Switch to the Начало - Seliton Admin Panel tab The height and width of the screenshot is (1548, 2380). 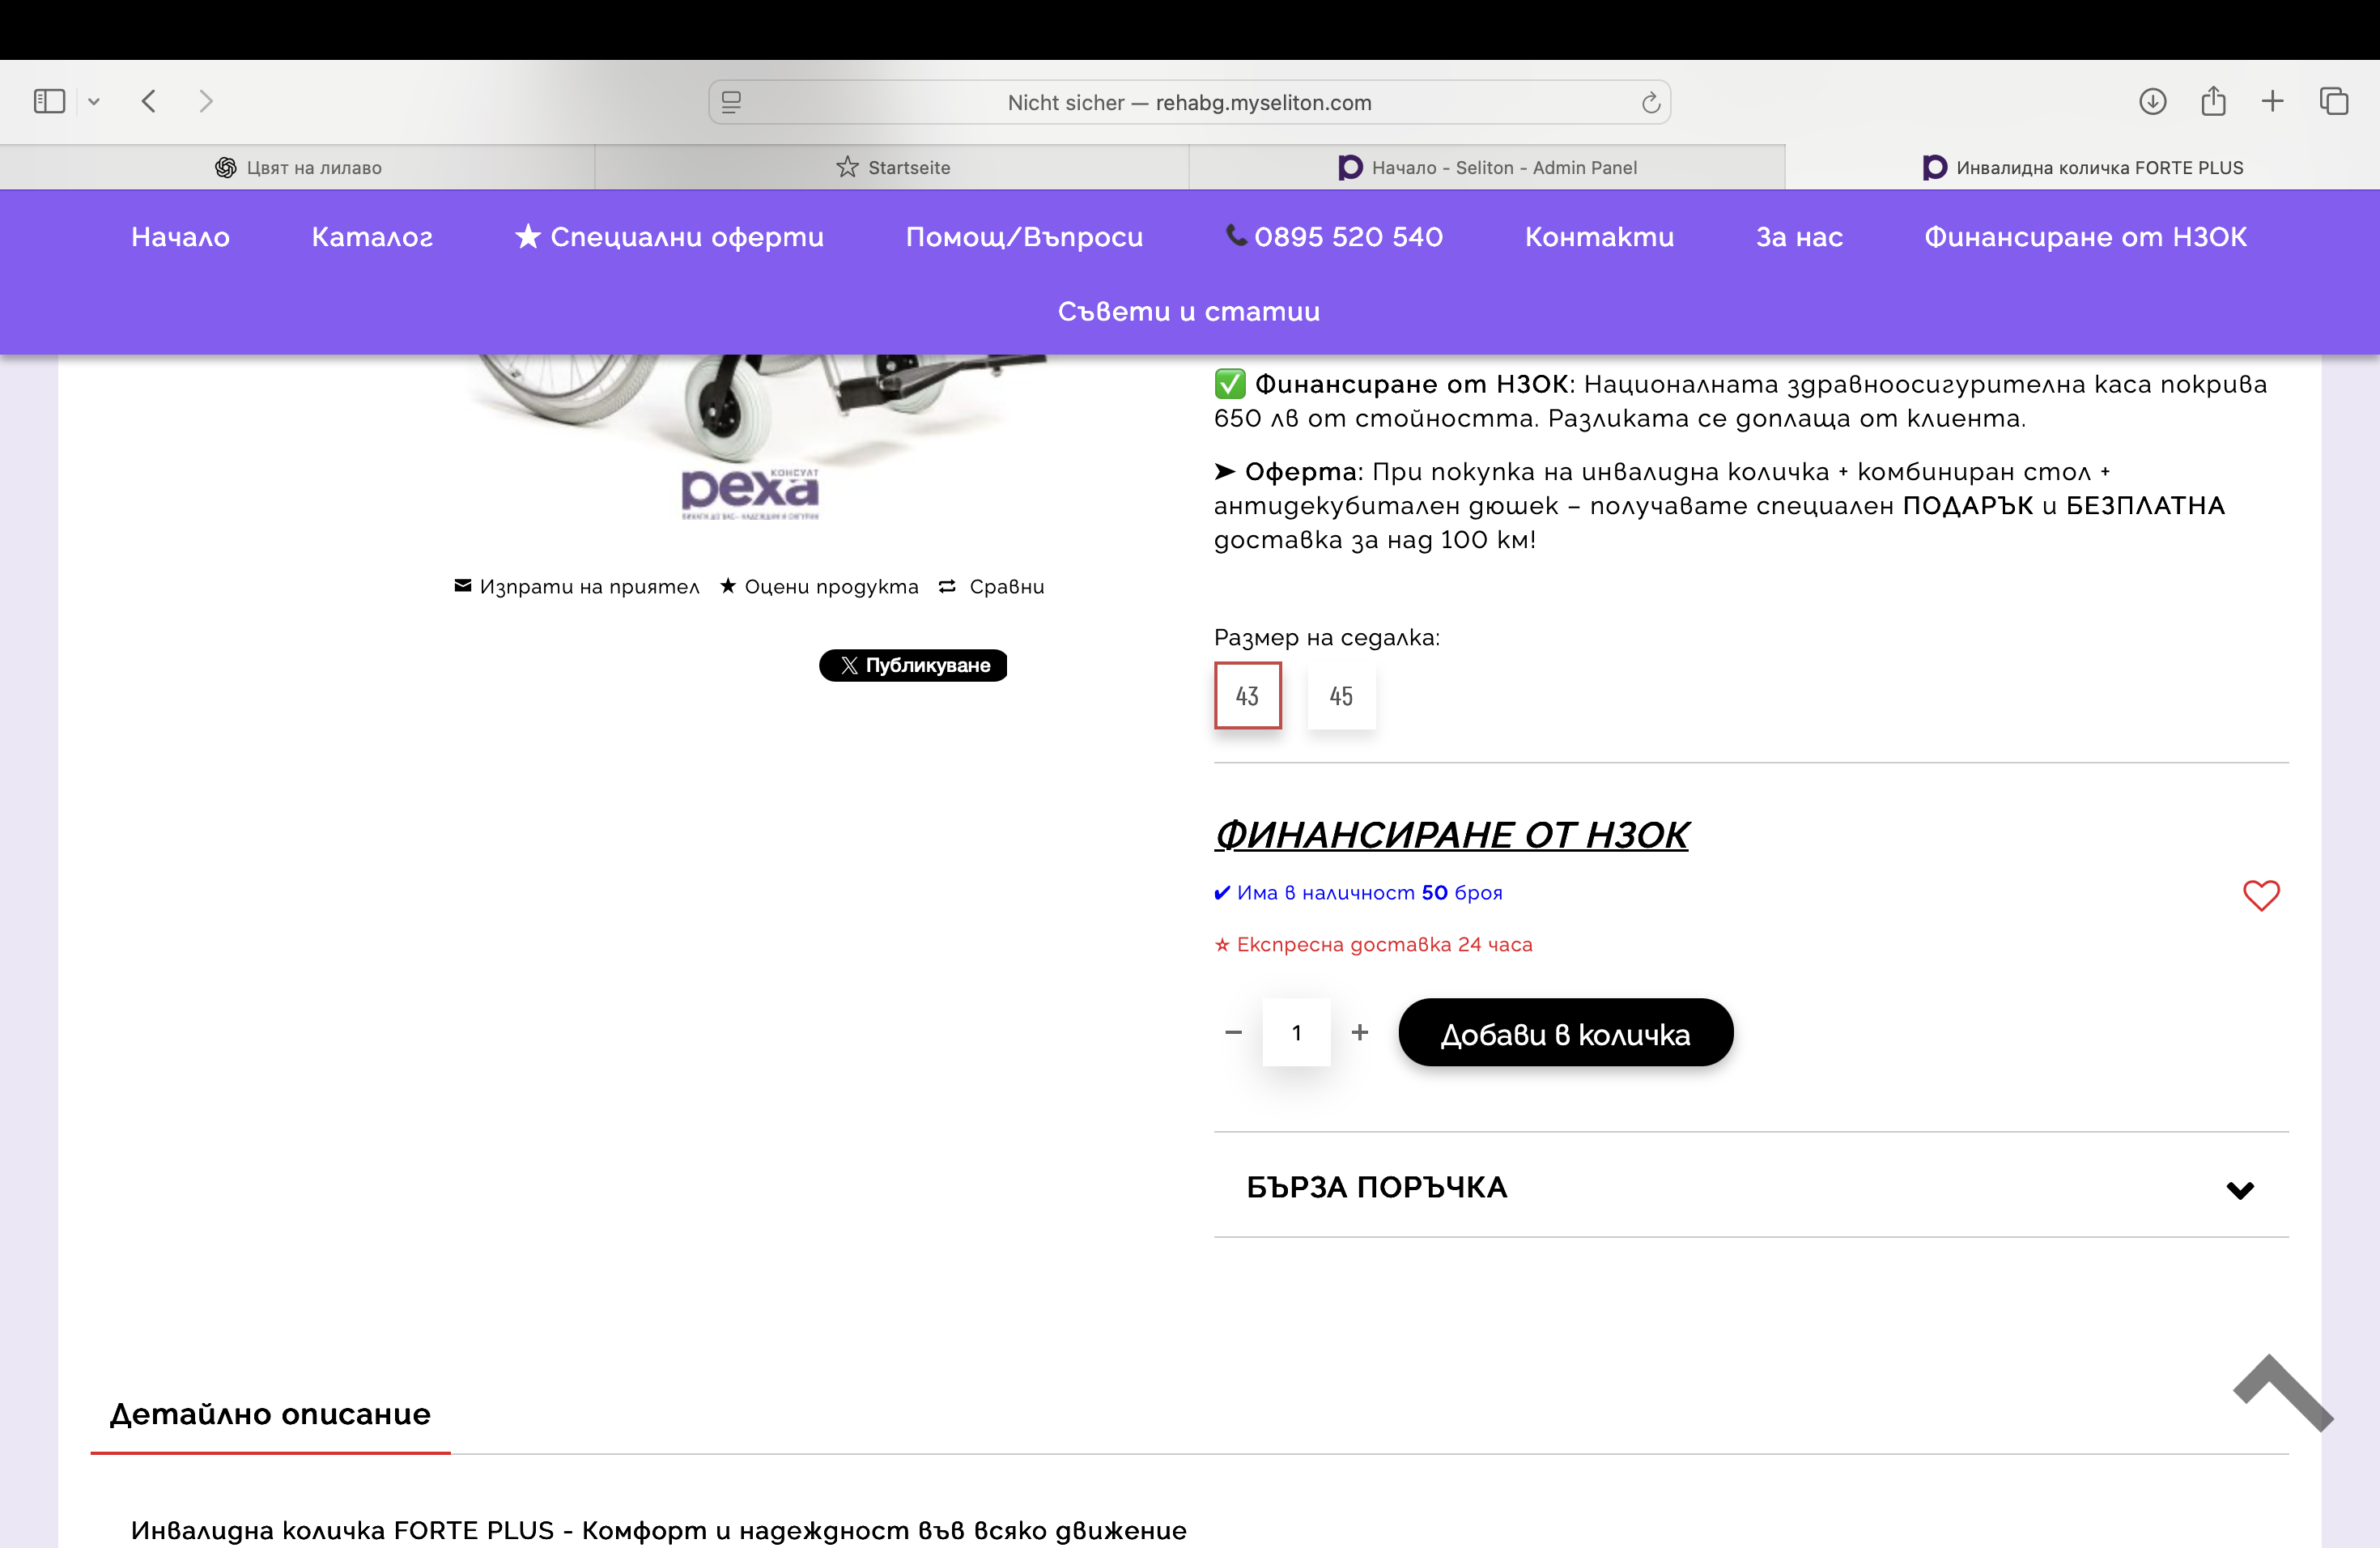(x=1487, y=167)
